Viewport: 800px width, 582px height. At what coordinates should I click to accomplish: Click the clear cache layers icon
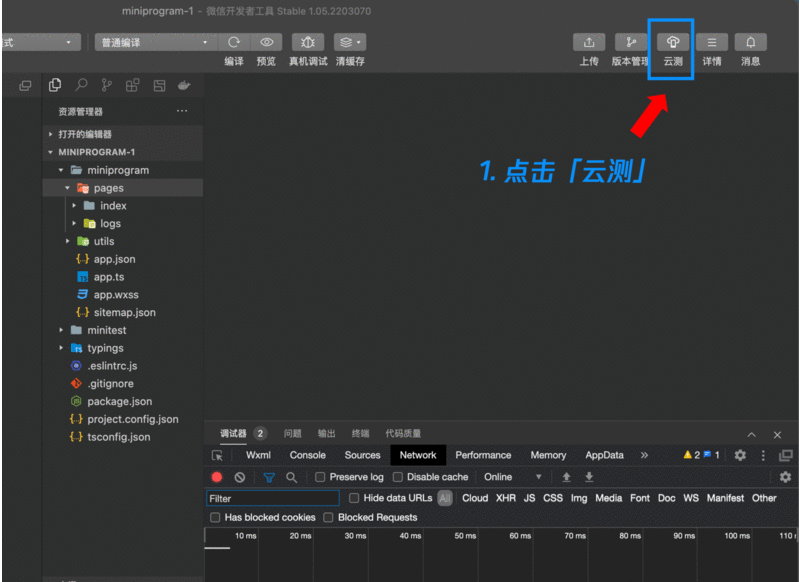click(x=346, y=42)
